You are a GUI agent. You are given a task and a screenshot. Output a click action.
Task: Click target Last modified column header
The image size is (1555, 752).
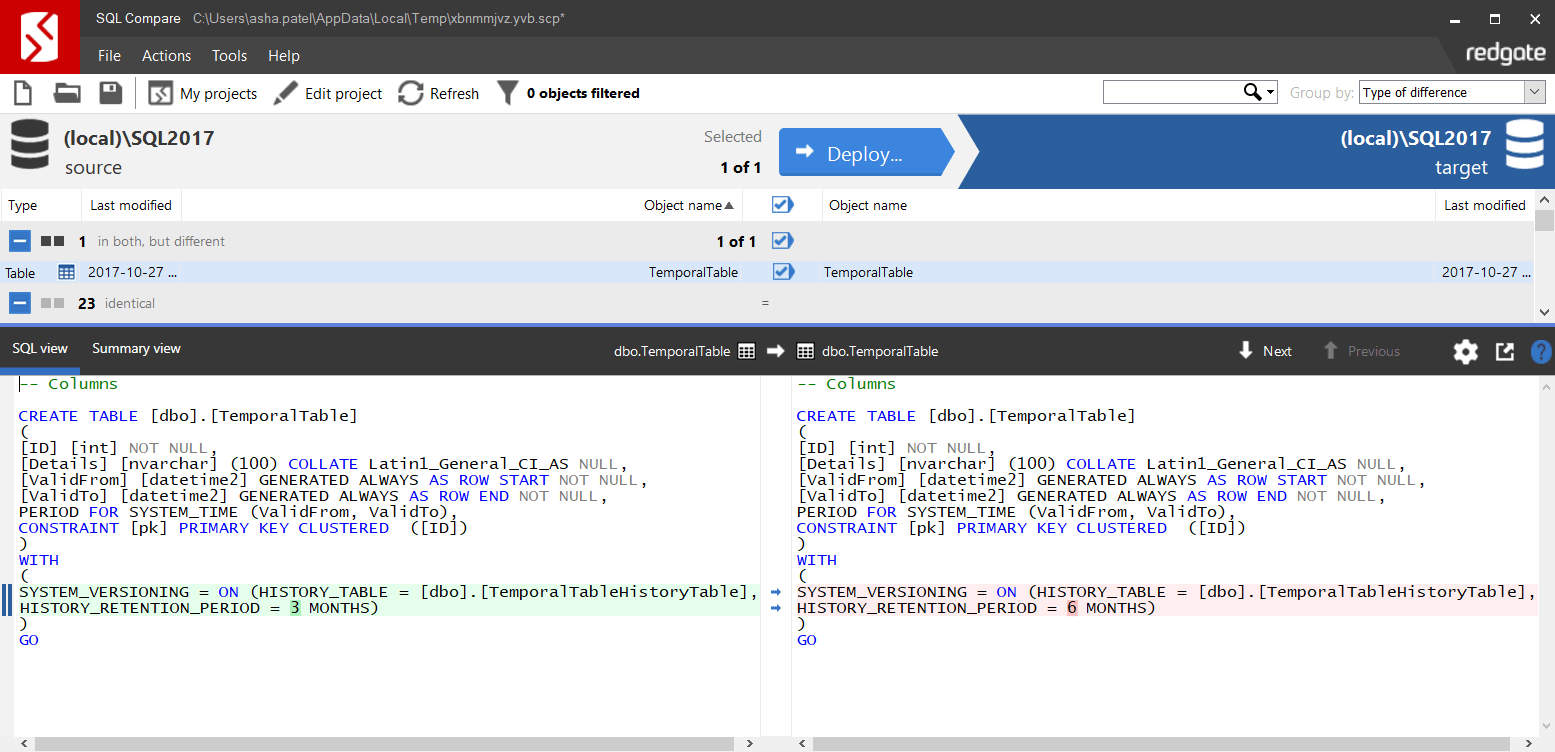[1485, 205]
